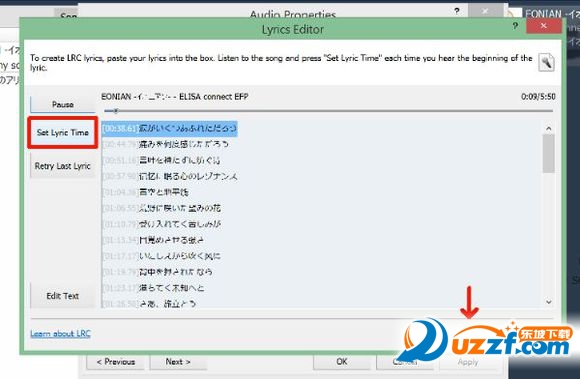The height and width of the screenshot is (379, 580).
Task: Close the Lyrics Editor window
Action: coord(543,26)
